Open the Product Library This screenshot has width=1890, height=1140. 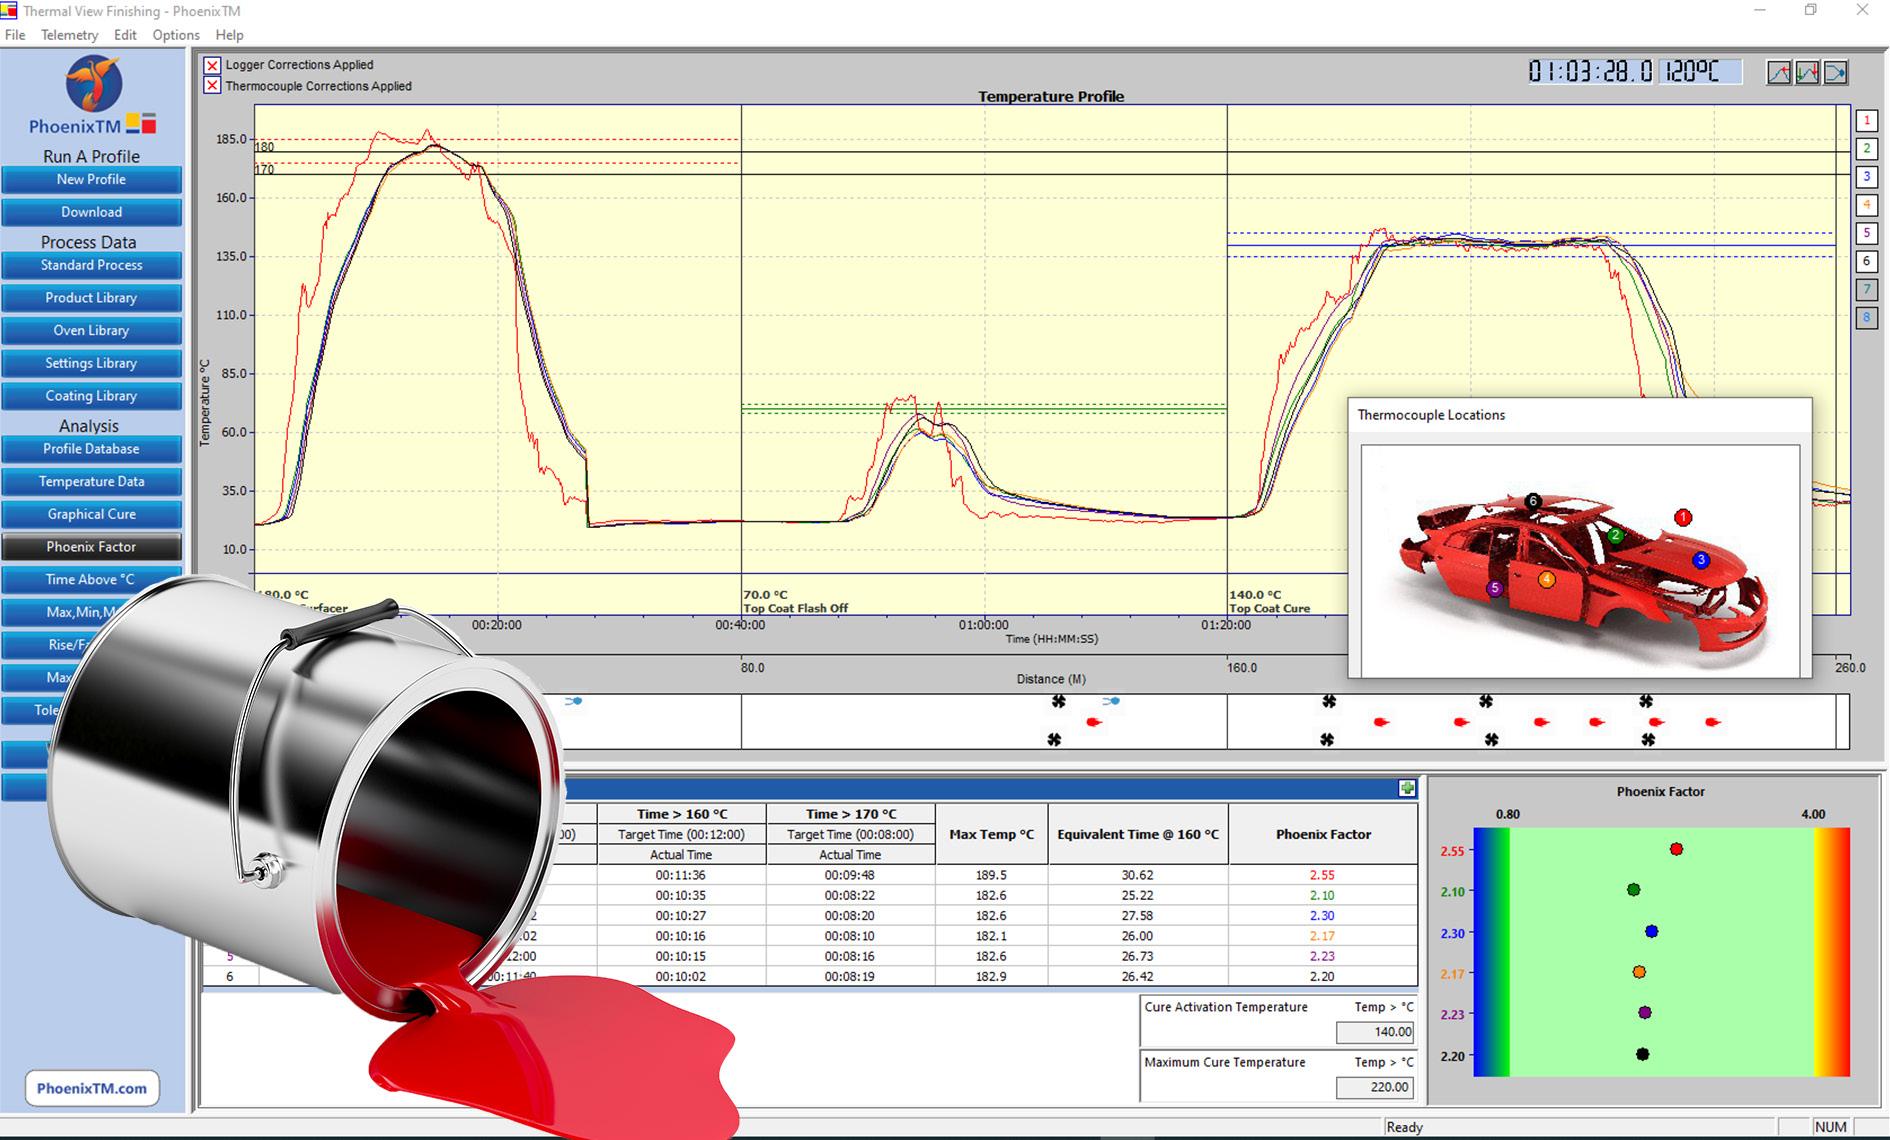coord(91,298)
